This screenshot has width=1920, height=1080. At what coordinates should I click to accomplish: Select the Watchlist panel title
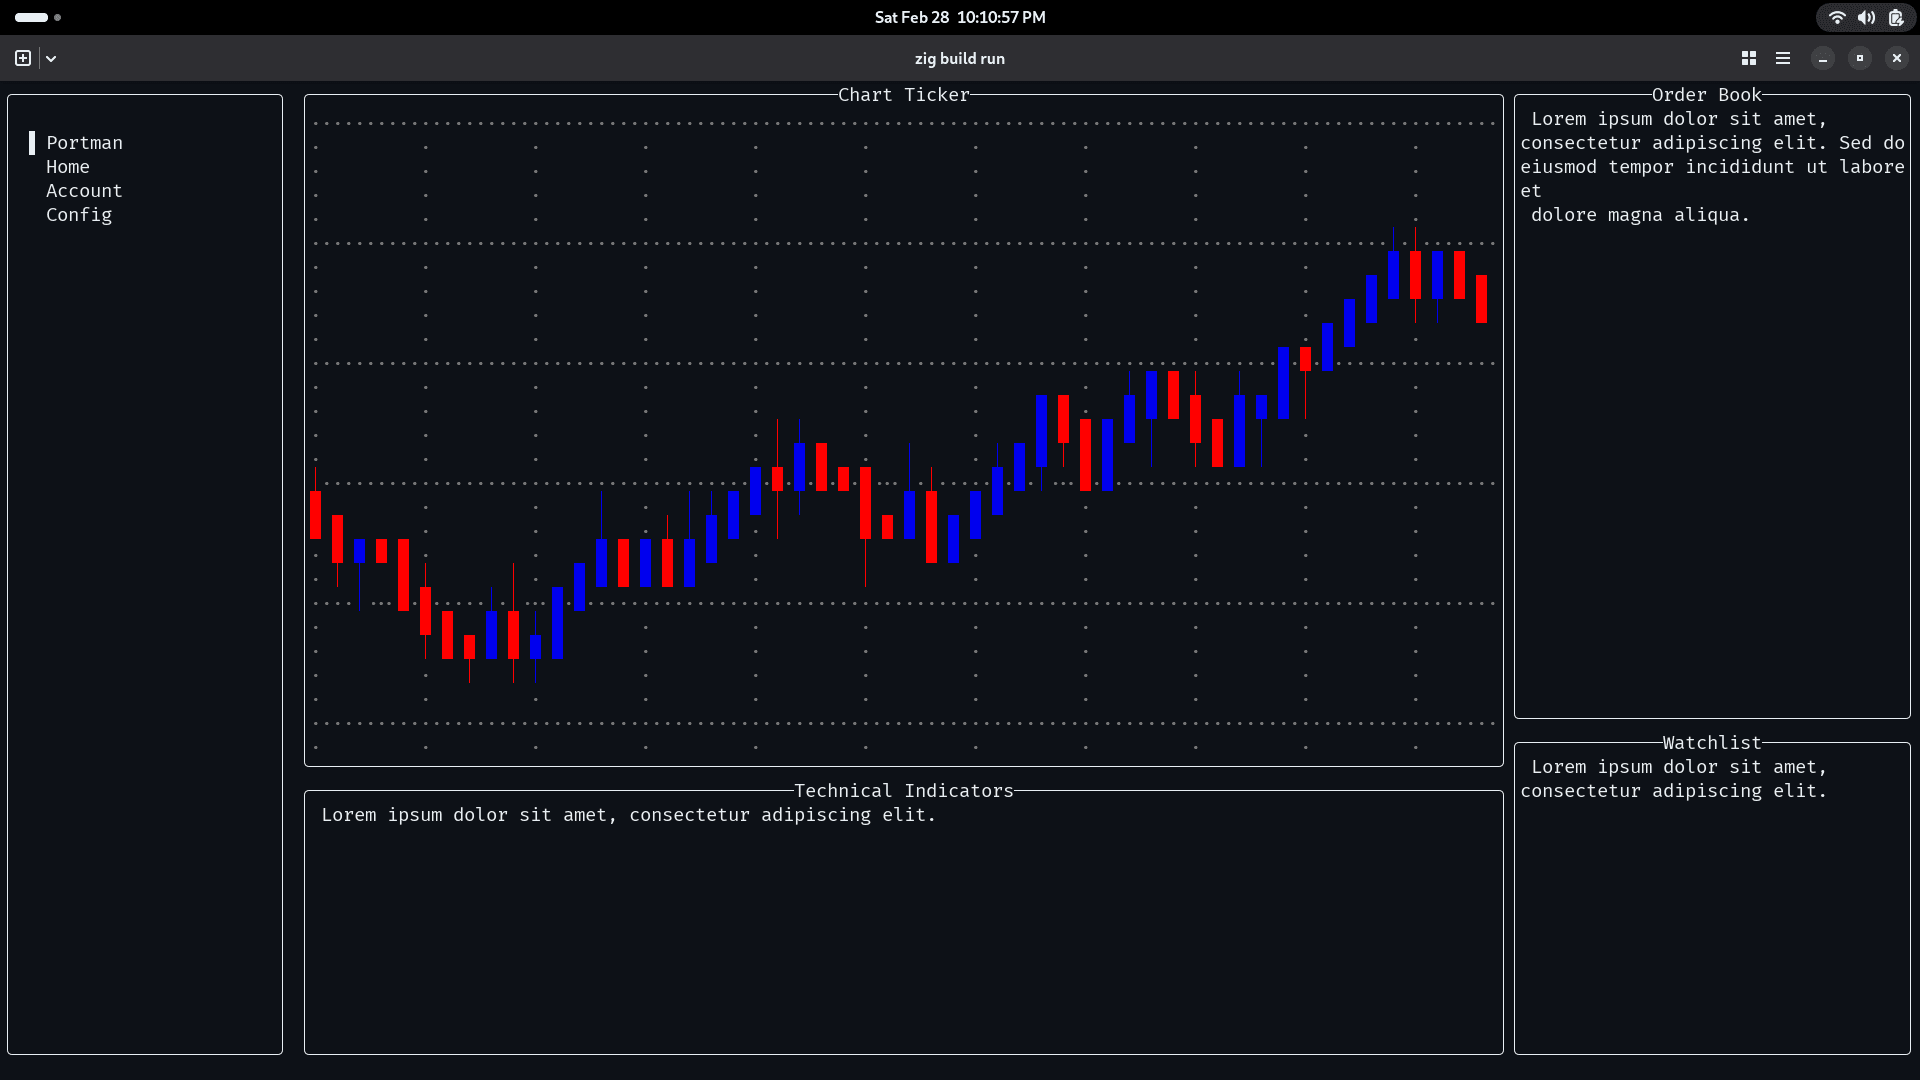click(1712, 743)
